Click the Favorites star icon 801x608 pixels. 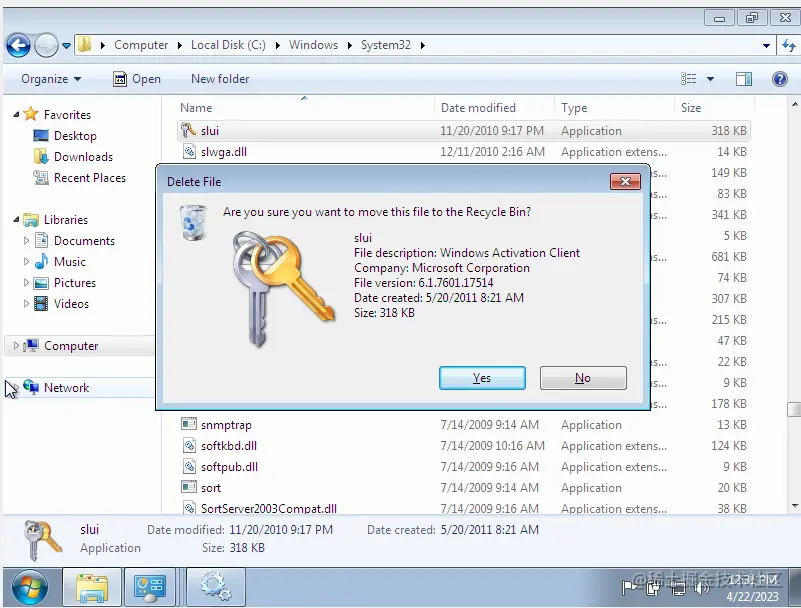(x=31, y=114)
